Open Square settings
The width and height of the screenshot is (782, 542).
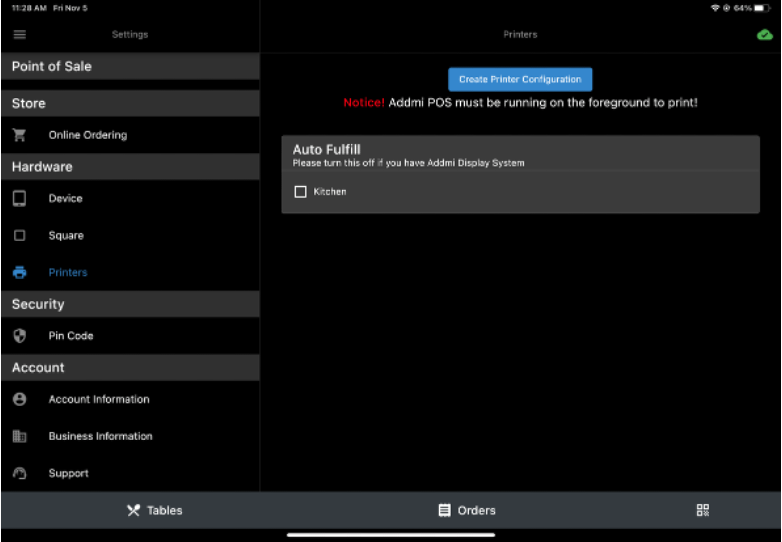[131, 235]
